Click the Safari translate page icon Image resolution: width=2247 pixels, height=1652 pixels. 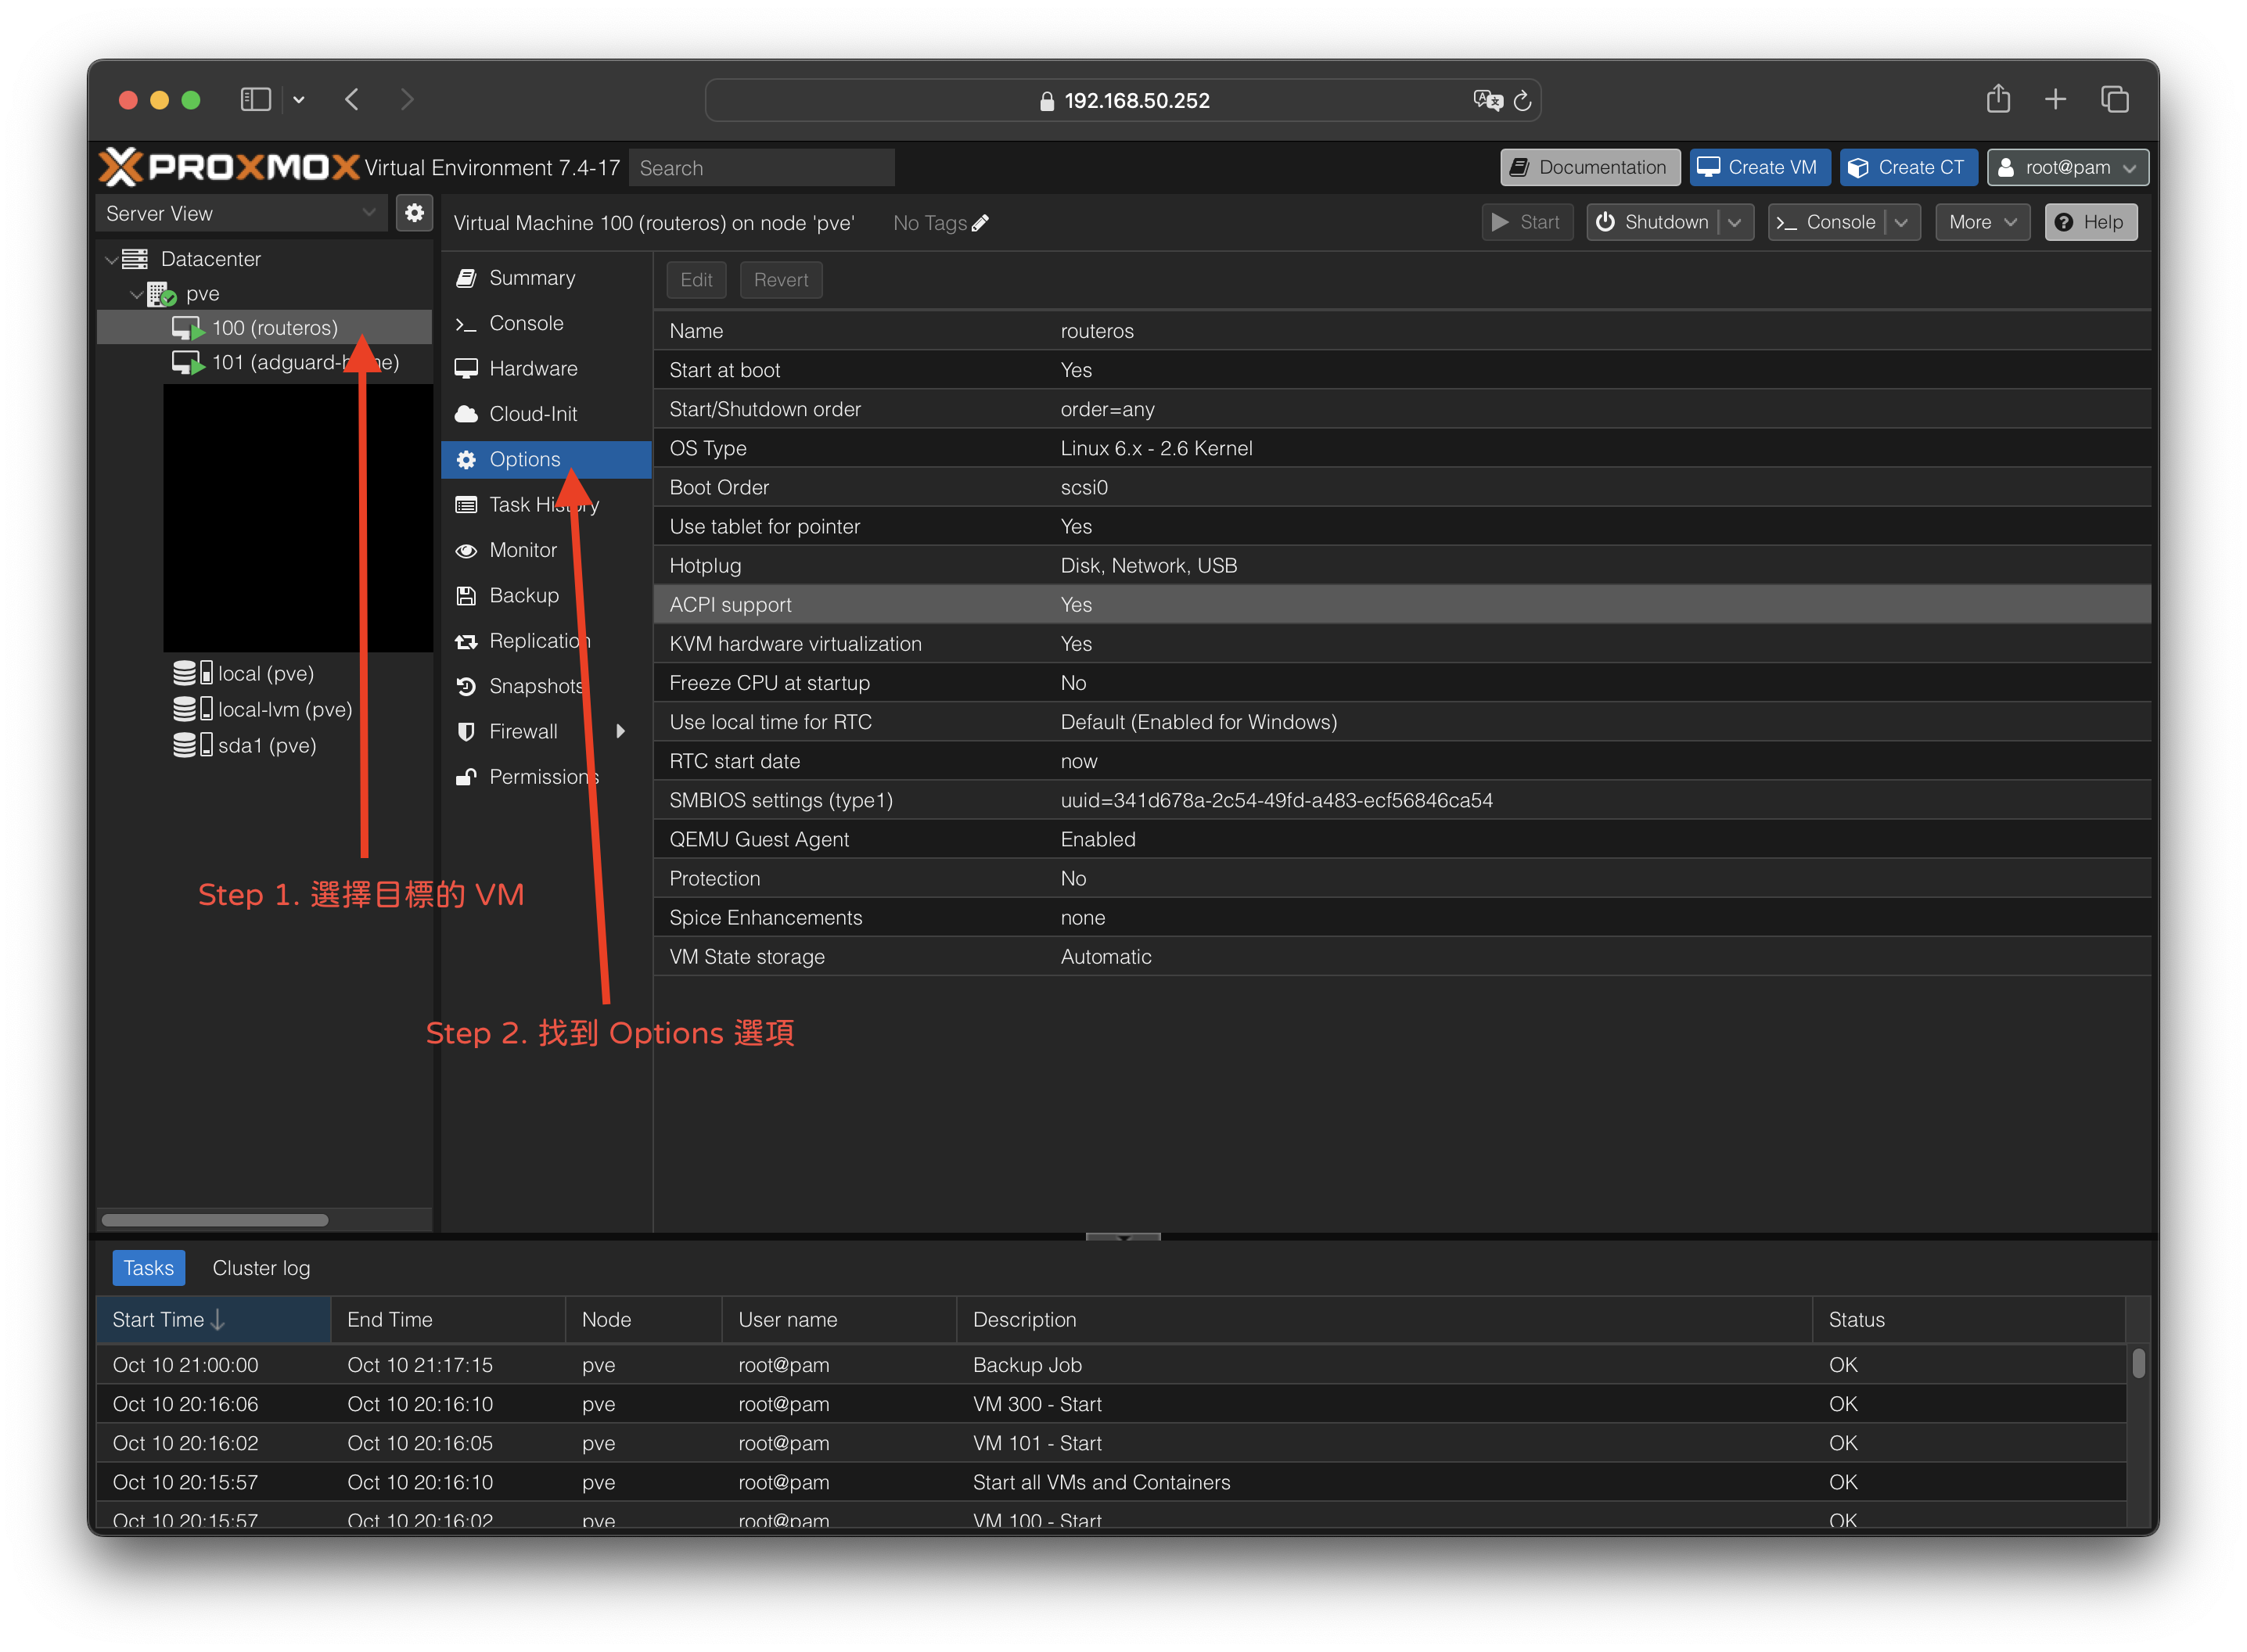(1487, 101)
